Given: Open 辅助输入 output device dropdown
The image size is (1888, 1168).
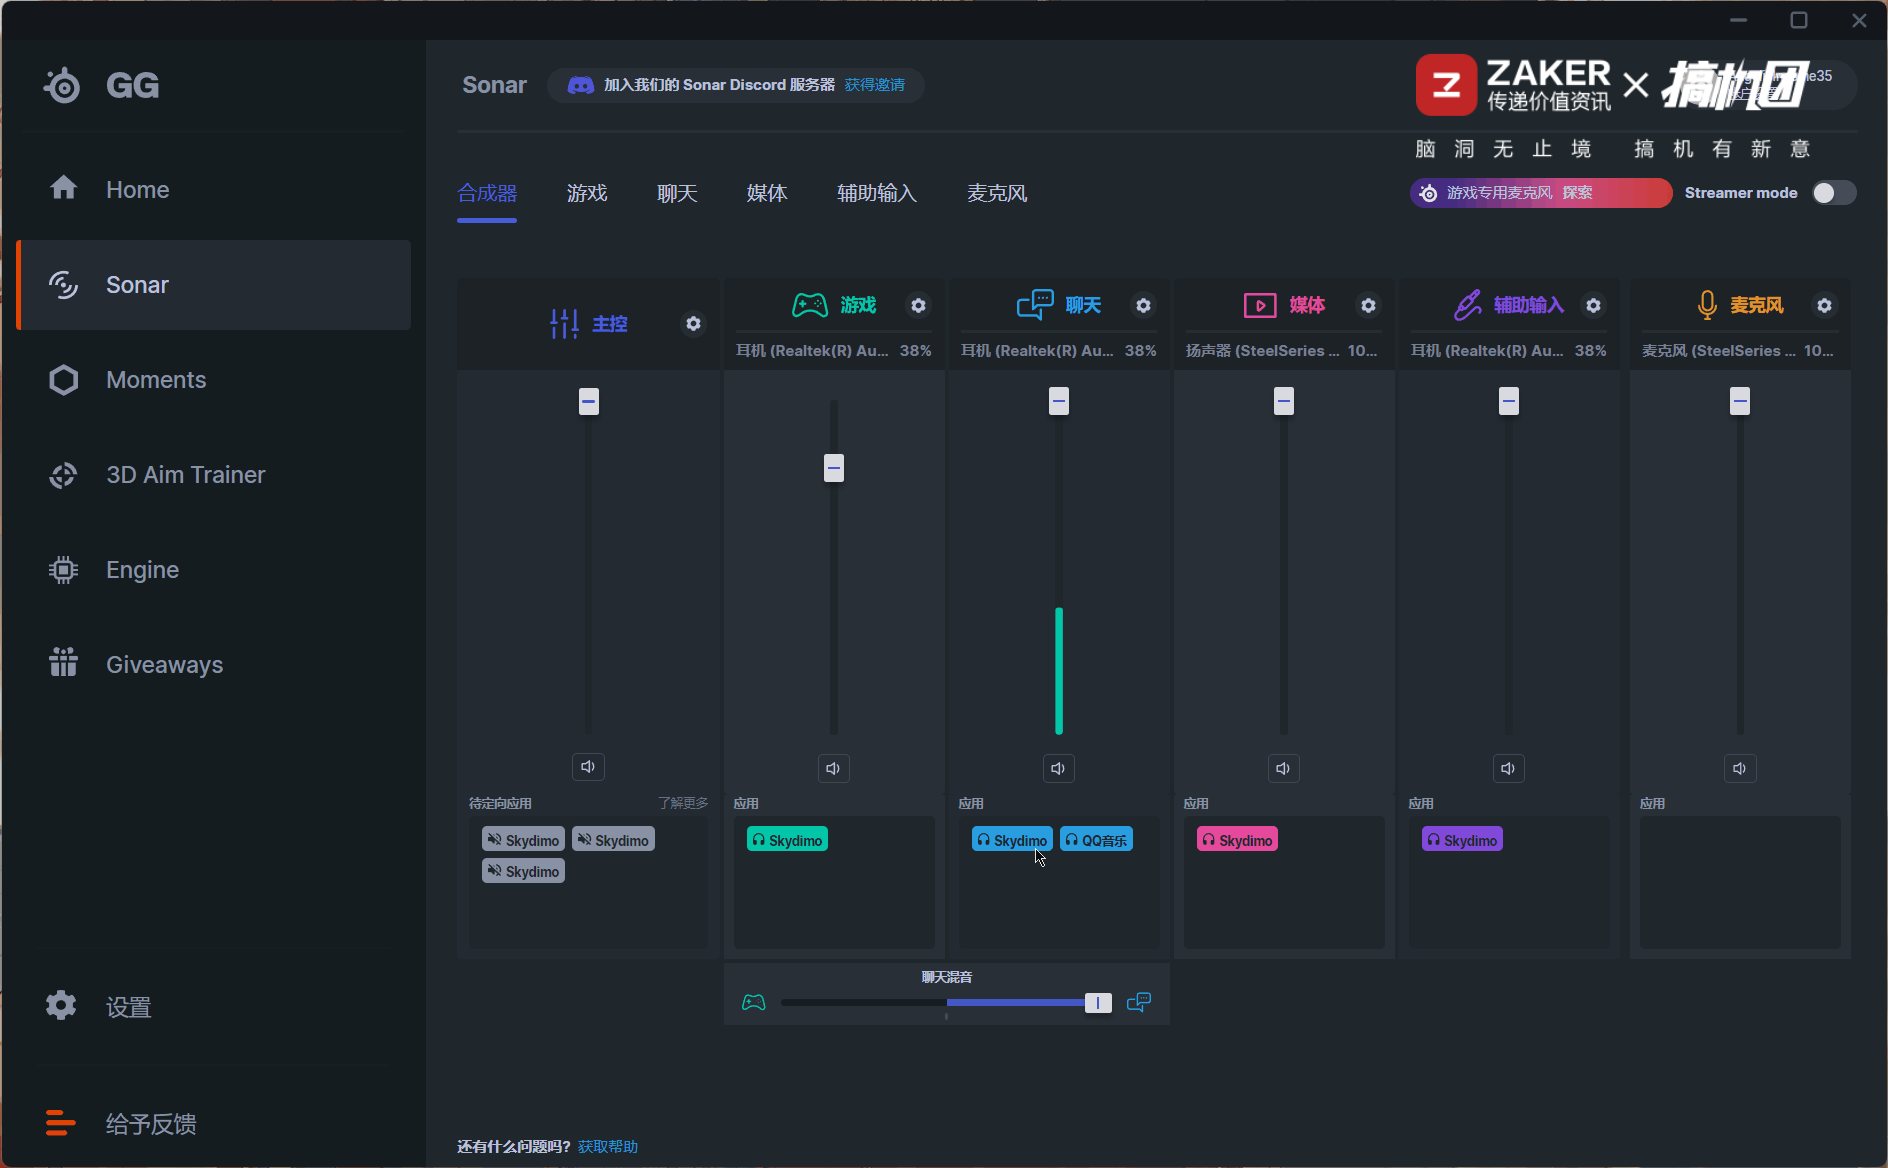Looking at the screenshot, I should 1509,351.
